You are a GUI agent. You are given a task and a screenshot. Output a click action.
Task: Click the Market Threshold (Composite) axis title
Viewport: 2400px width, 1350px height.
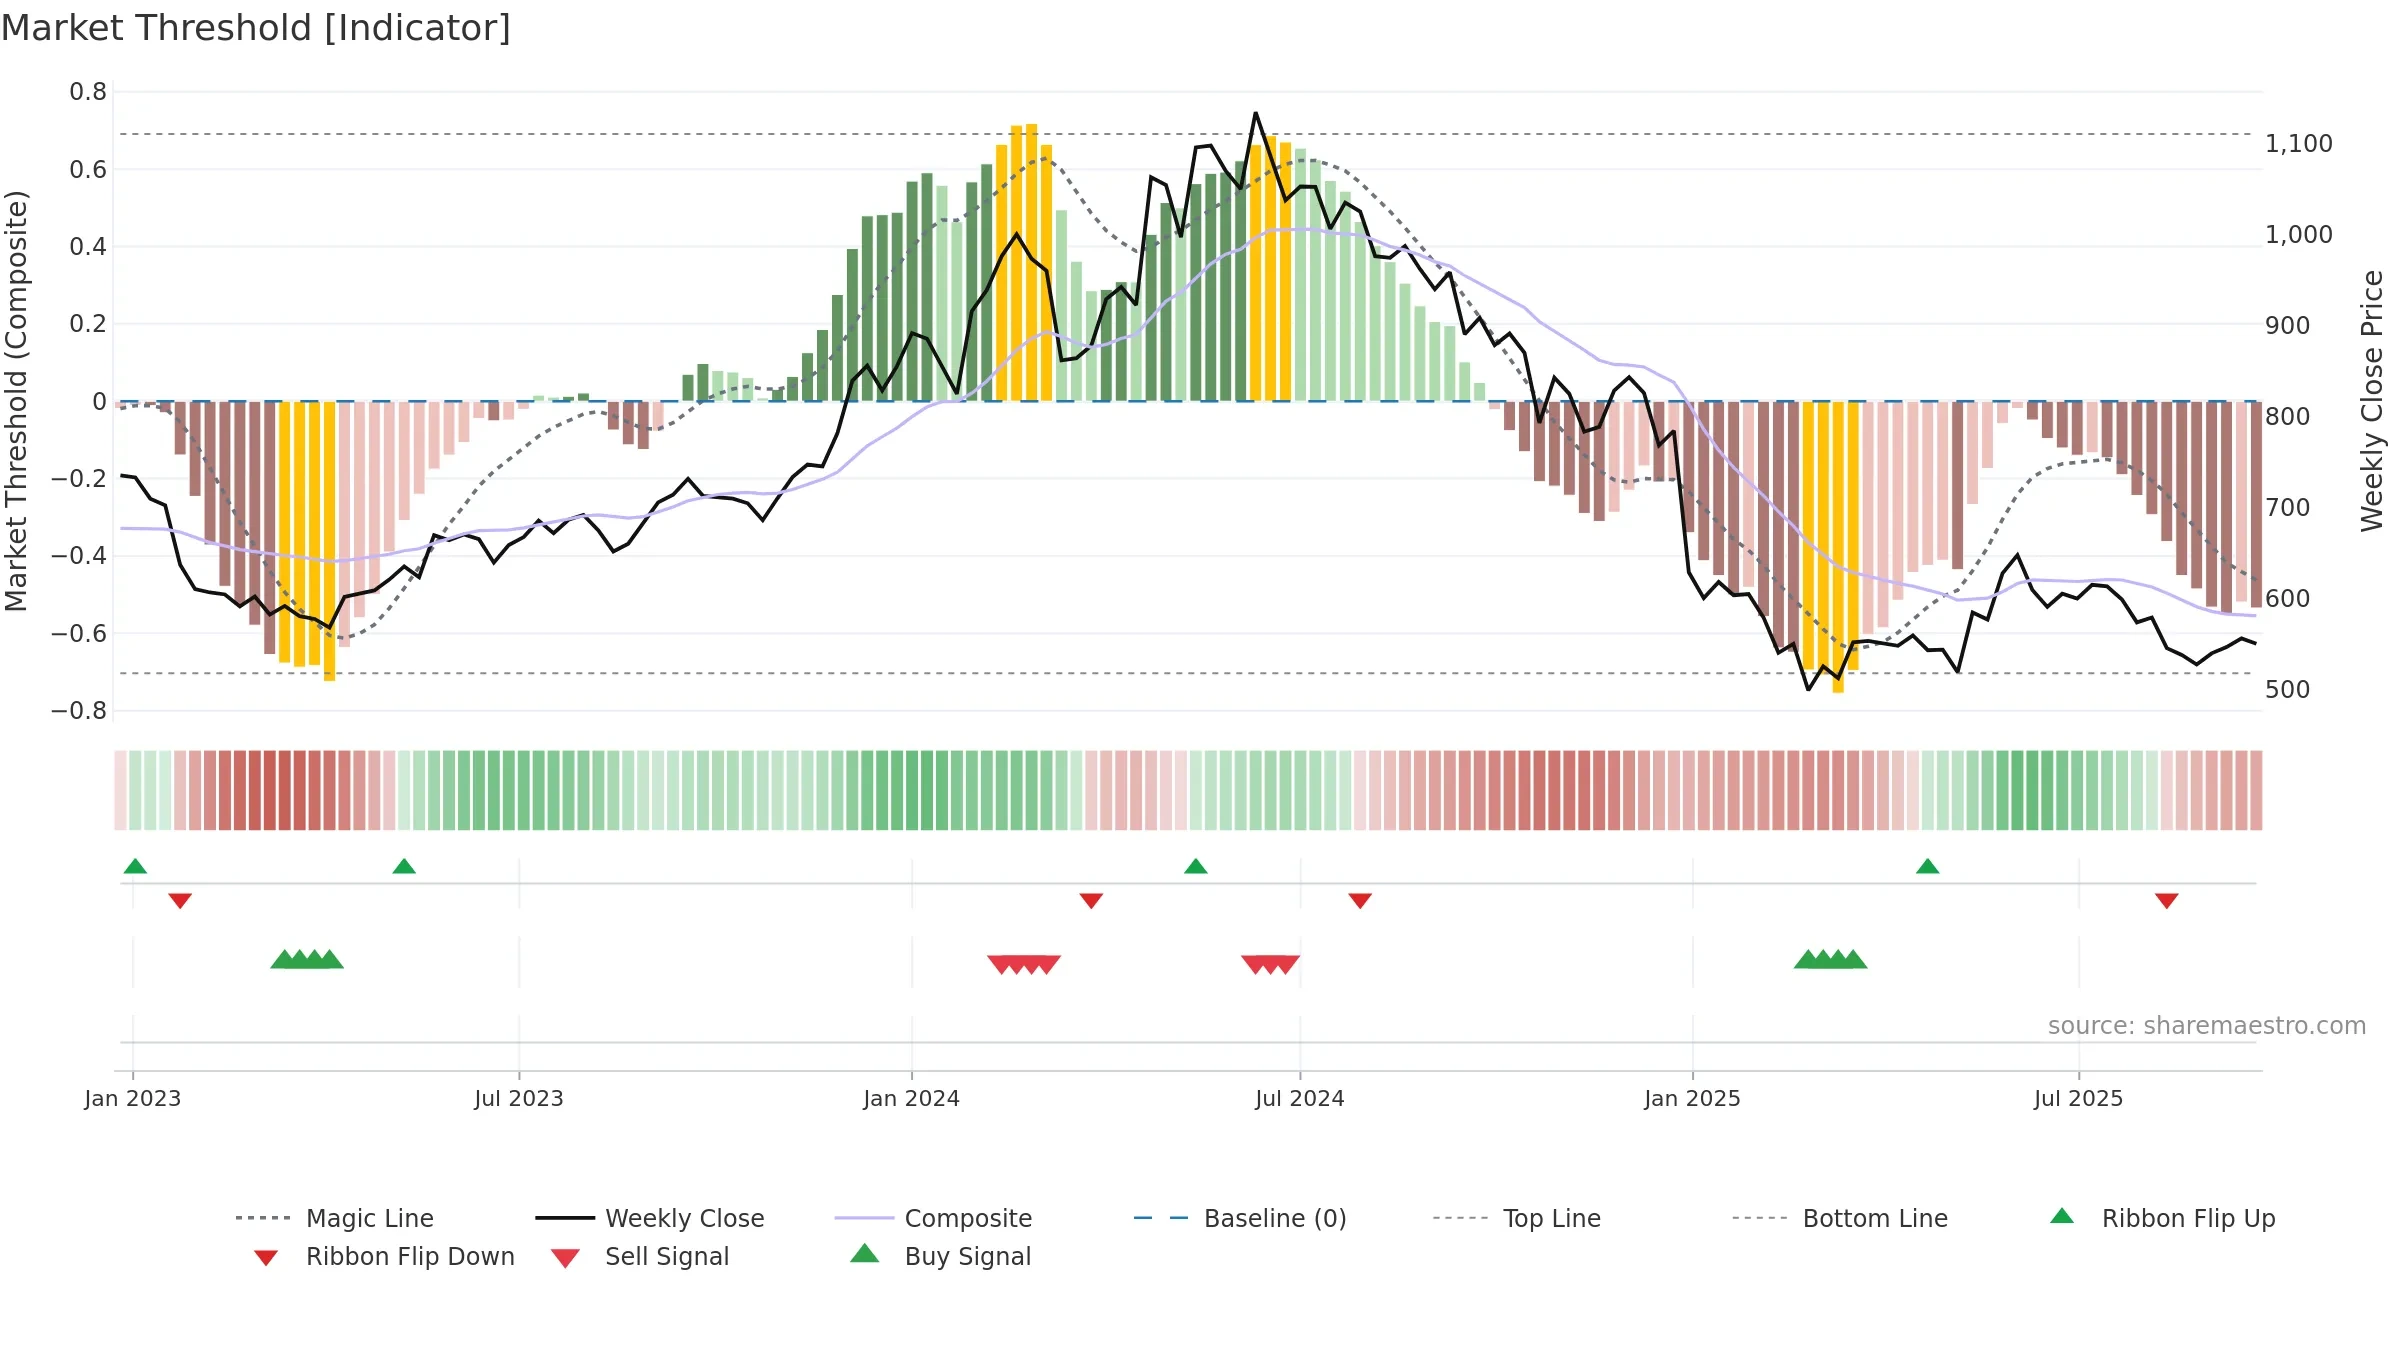coord(16,401)
